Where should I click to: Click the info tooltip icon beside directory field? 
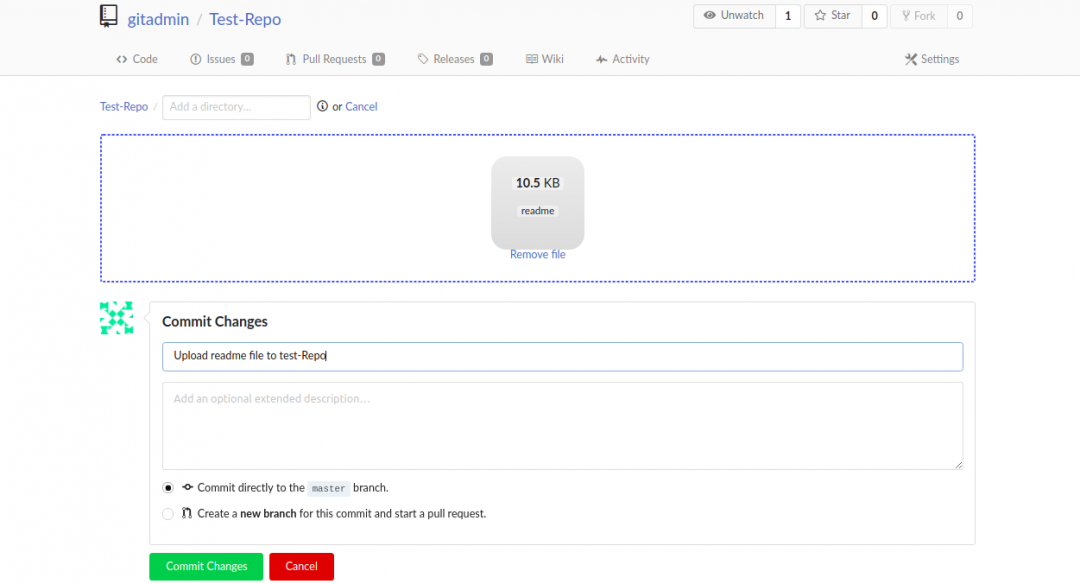pyautogui.click(x=320, y=107)
